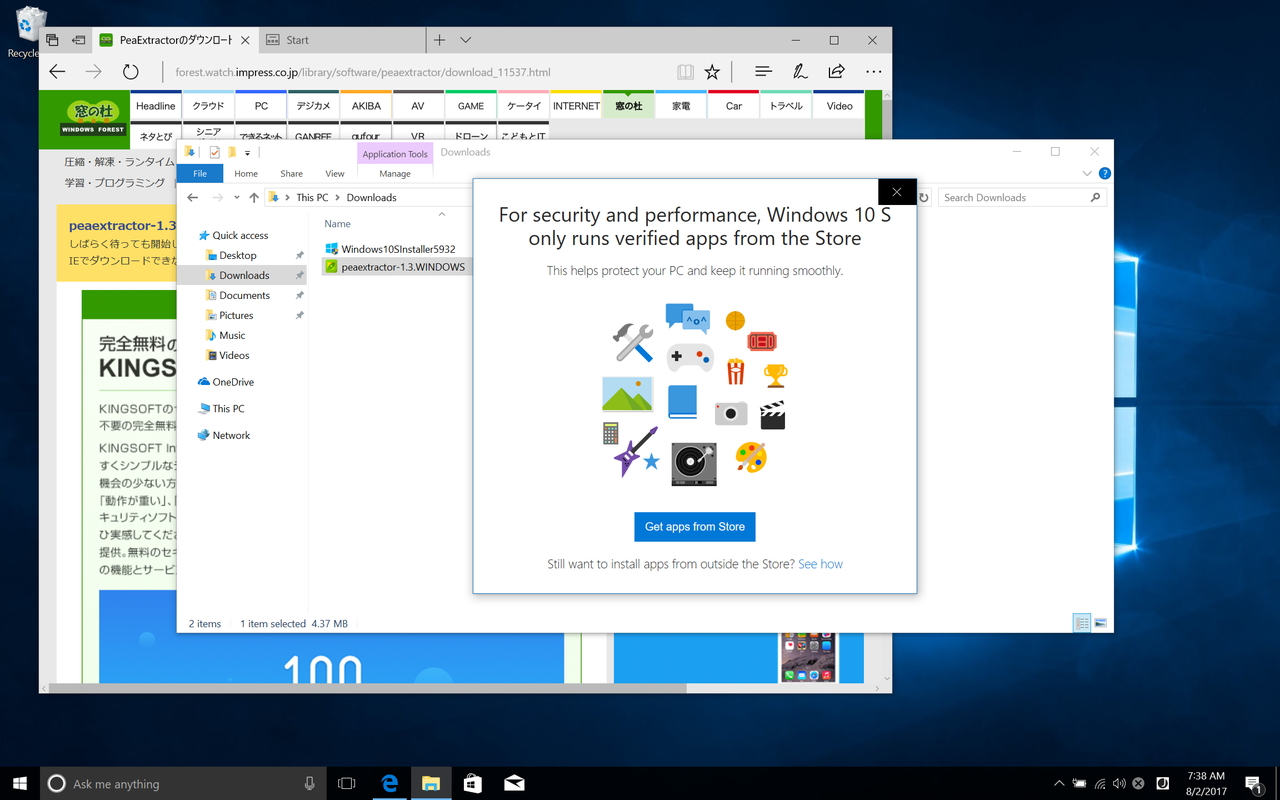The image size is (1280, 800).
Task: Select Downloads in navigation pane
Action: pyautogui.click(x=244, y=275)
